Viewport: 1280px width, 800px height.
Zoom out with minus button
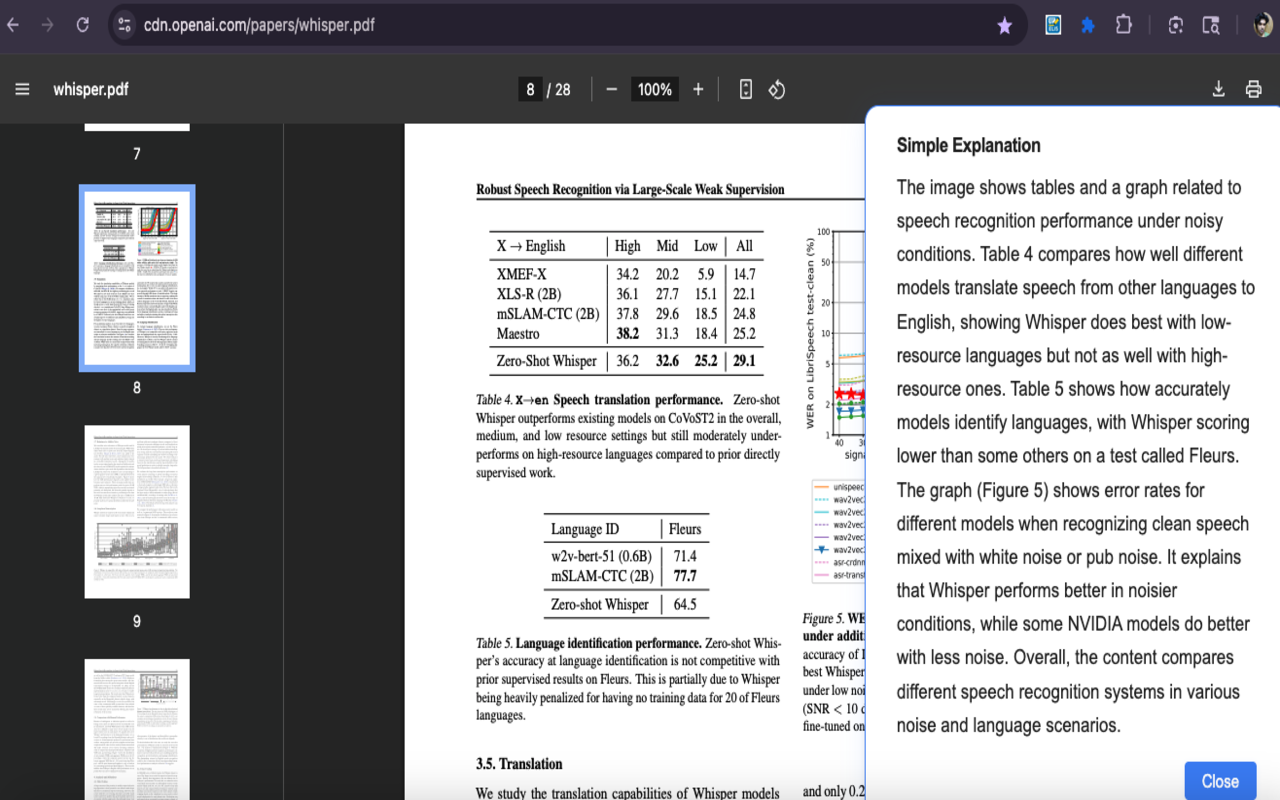coord(611,89)
